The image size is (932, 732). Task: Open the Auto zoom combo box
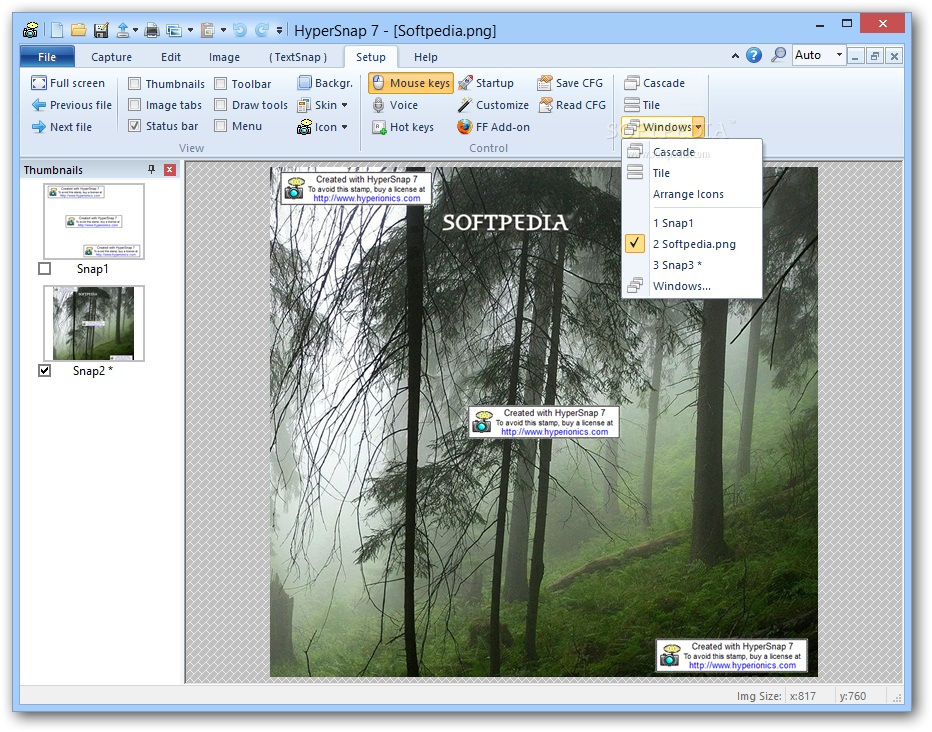point(819,55)
